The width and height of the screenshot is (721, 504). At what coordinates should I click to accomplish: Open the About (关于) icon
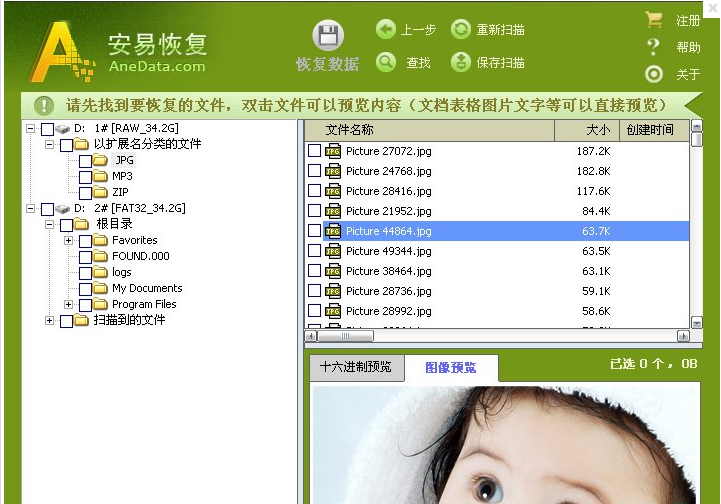point(654,74)
